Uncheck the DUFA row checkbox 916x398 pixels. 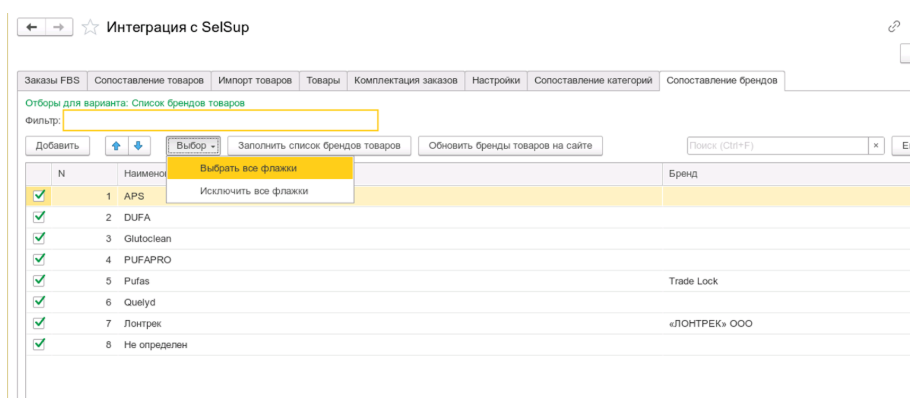pos(39,217)
